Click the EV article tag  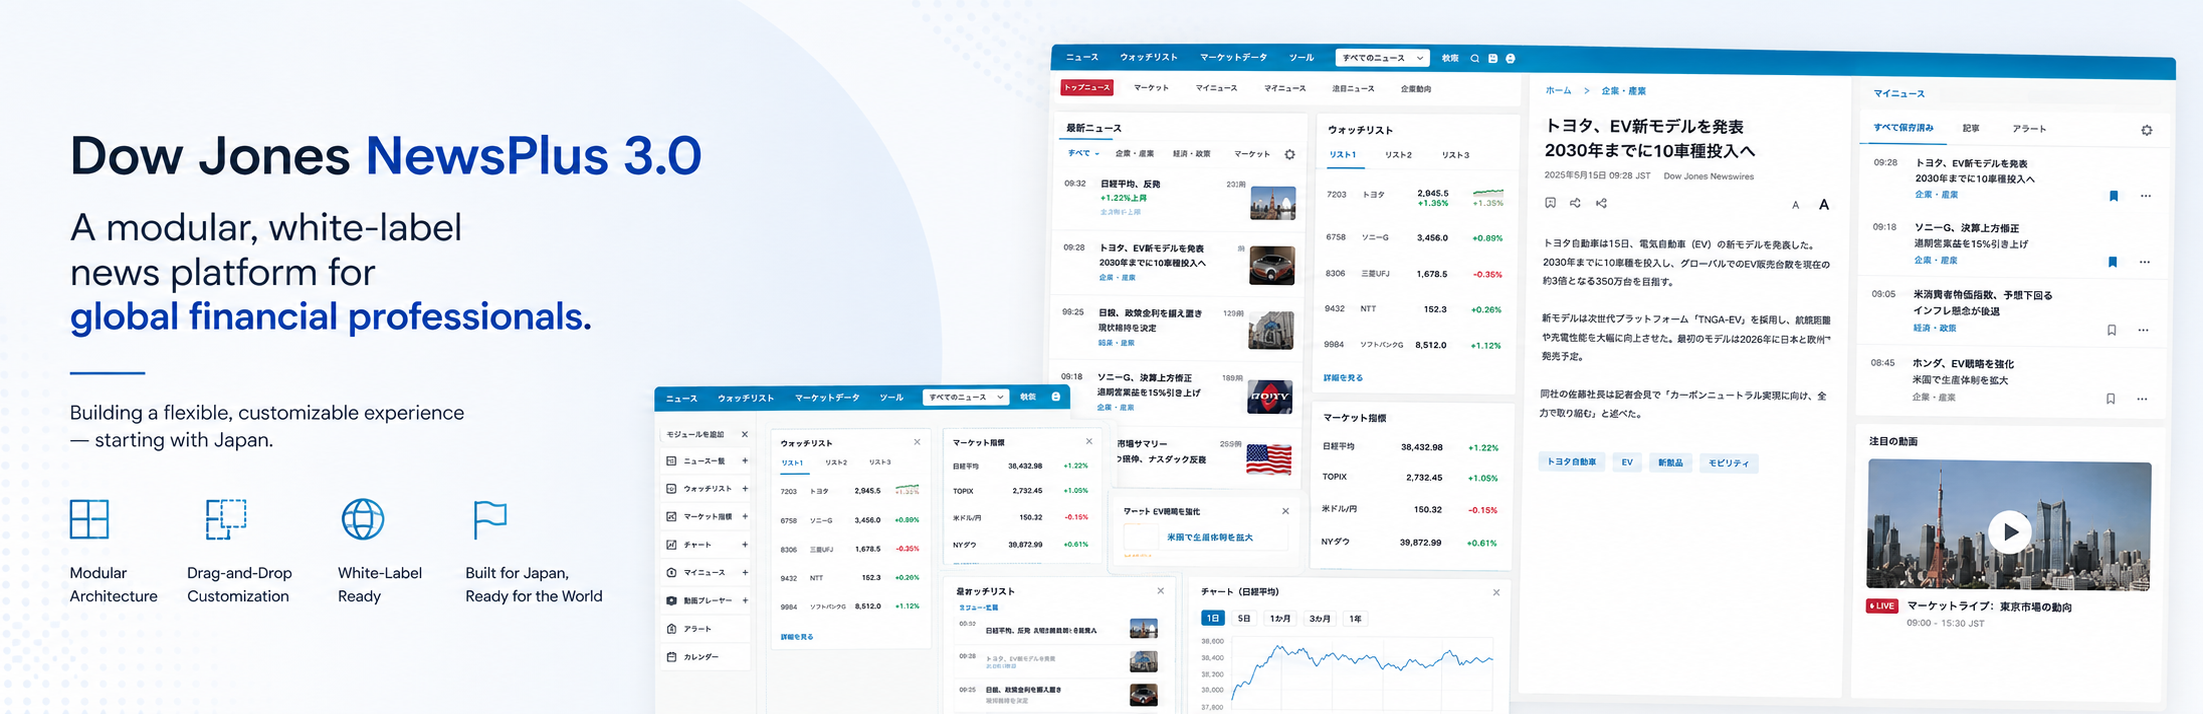tap(1627, 462)
